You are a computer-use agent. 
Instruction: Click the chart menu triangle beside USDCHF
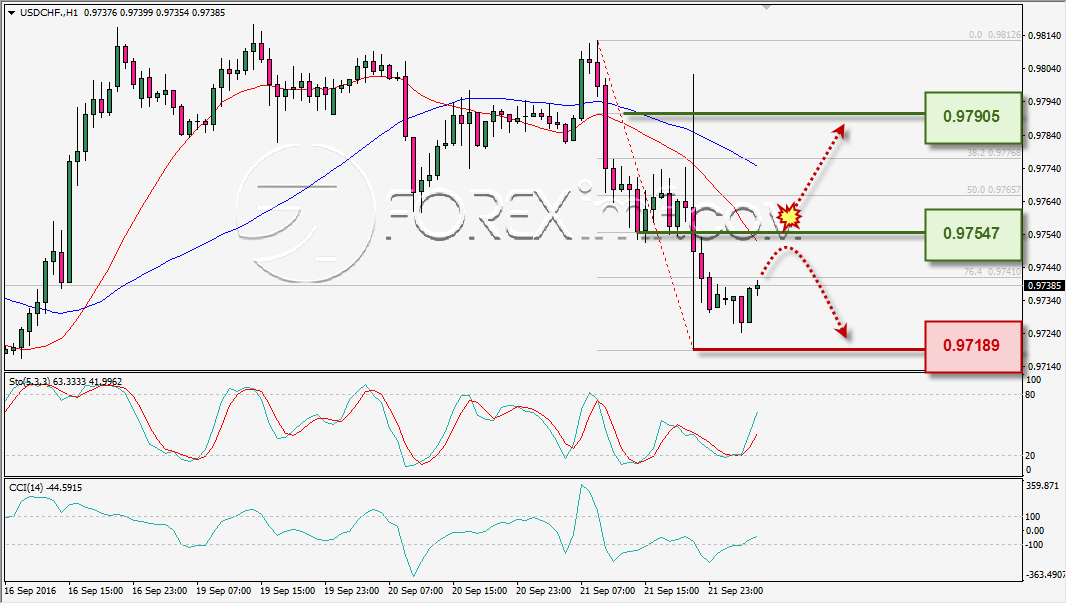tap(12, 13)
